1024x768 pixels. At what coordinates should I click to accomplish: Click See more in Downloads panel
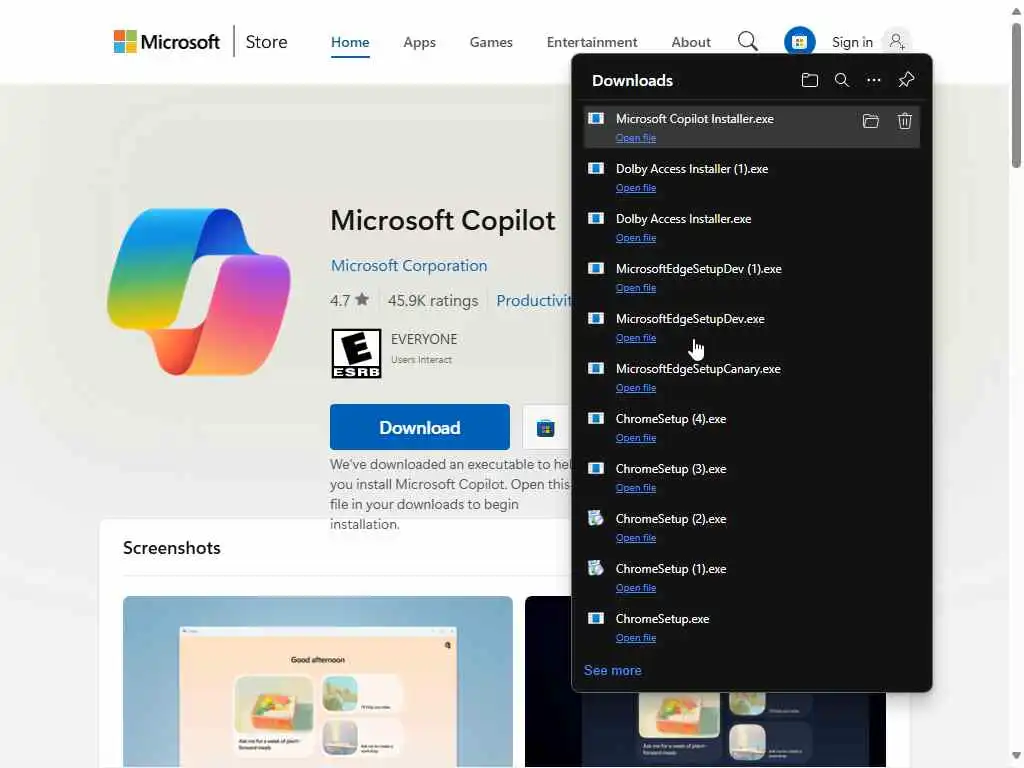(613, 671)
